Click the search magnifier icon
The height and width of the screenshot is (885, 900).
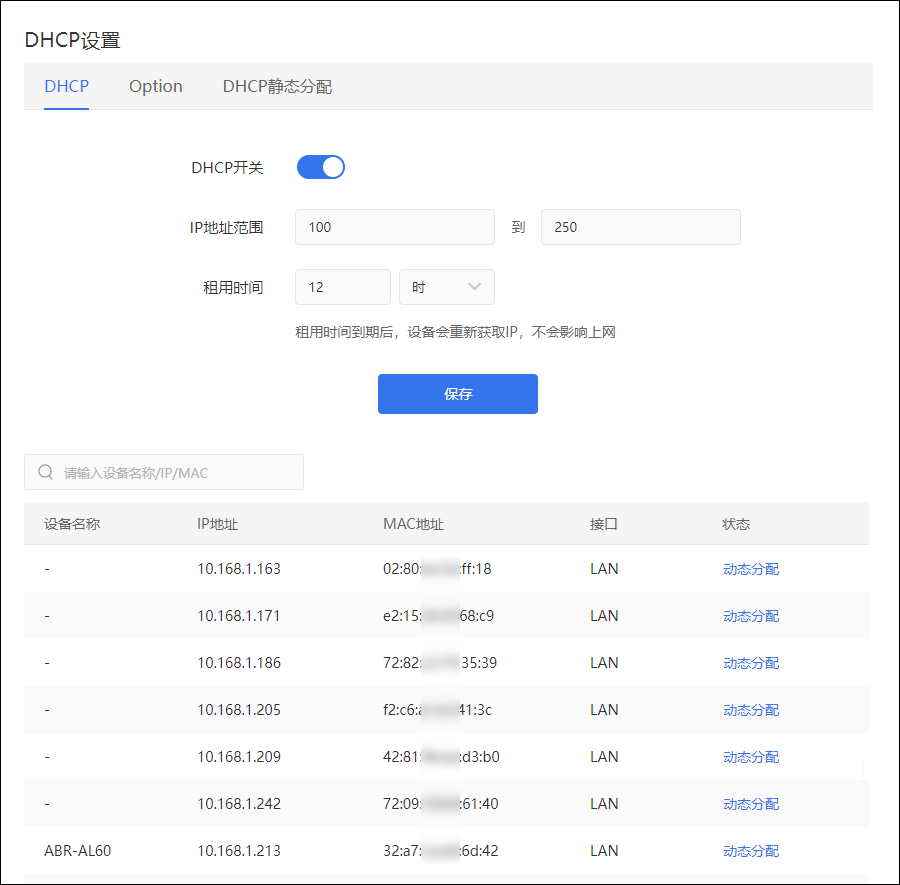45,472
